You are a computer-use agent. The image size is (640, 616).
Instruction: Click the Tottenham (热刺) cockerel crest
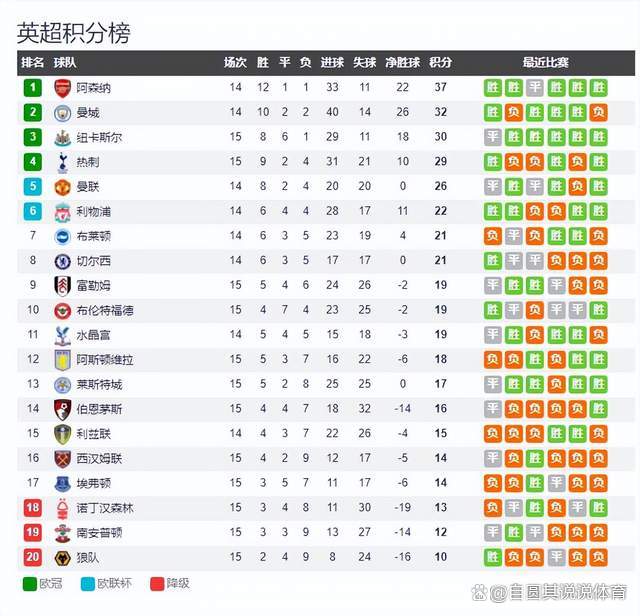click(x=62, y=162)
